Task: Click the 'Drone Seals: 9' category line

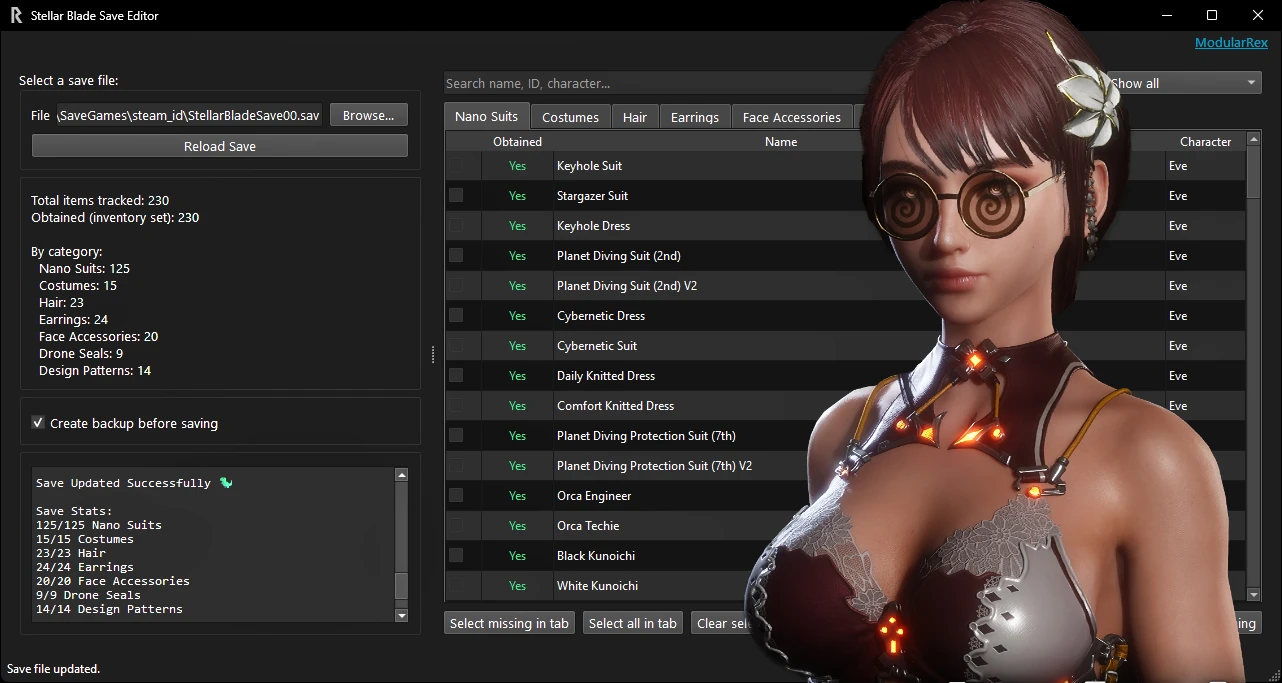Action: 81,354
